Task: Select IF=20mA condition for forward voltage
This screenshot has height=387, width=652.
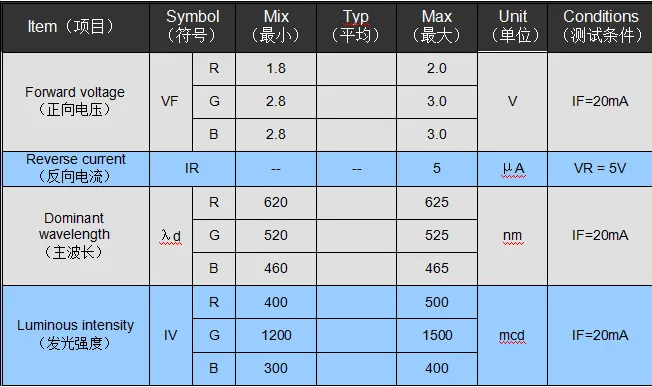Action: point(600,102)
